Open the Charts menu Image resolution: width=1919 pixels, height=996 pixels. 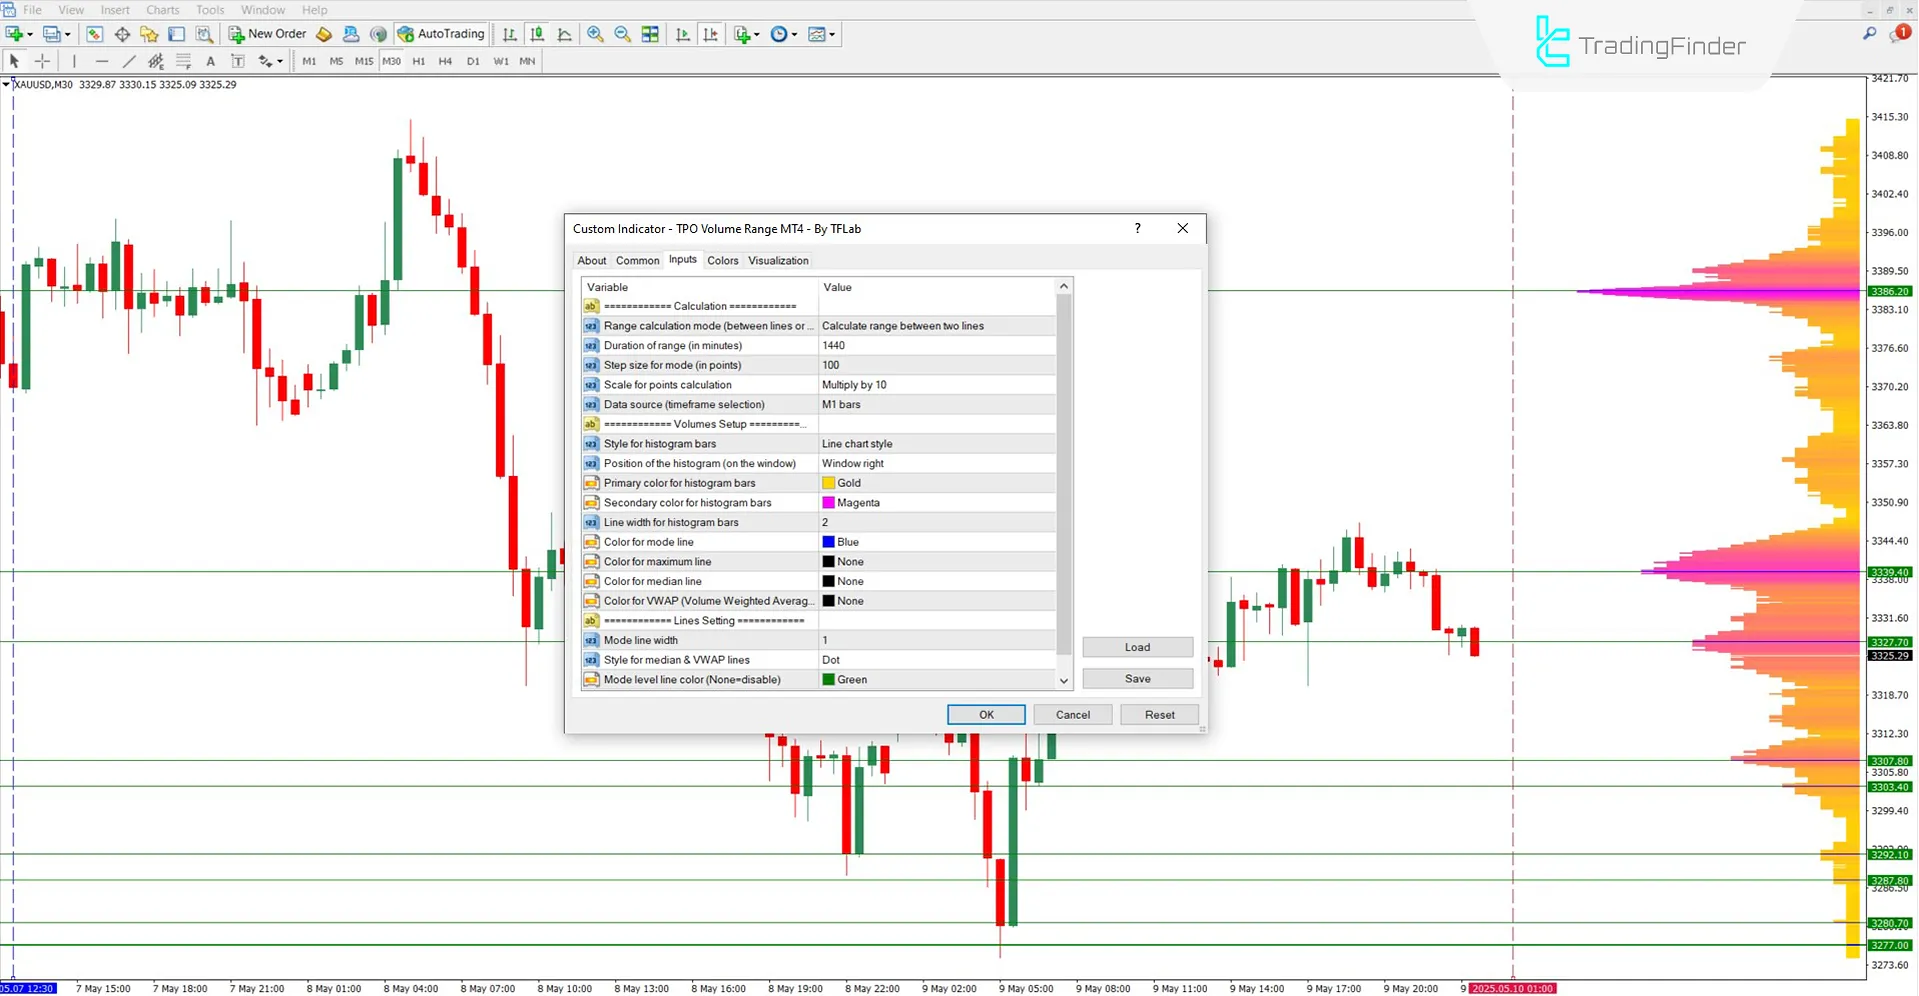click(162, 9)
